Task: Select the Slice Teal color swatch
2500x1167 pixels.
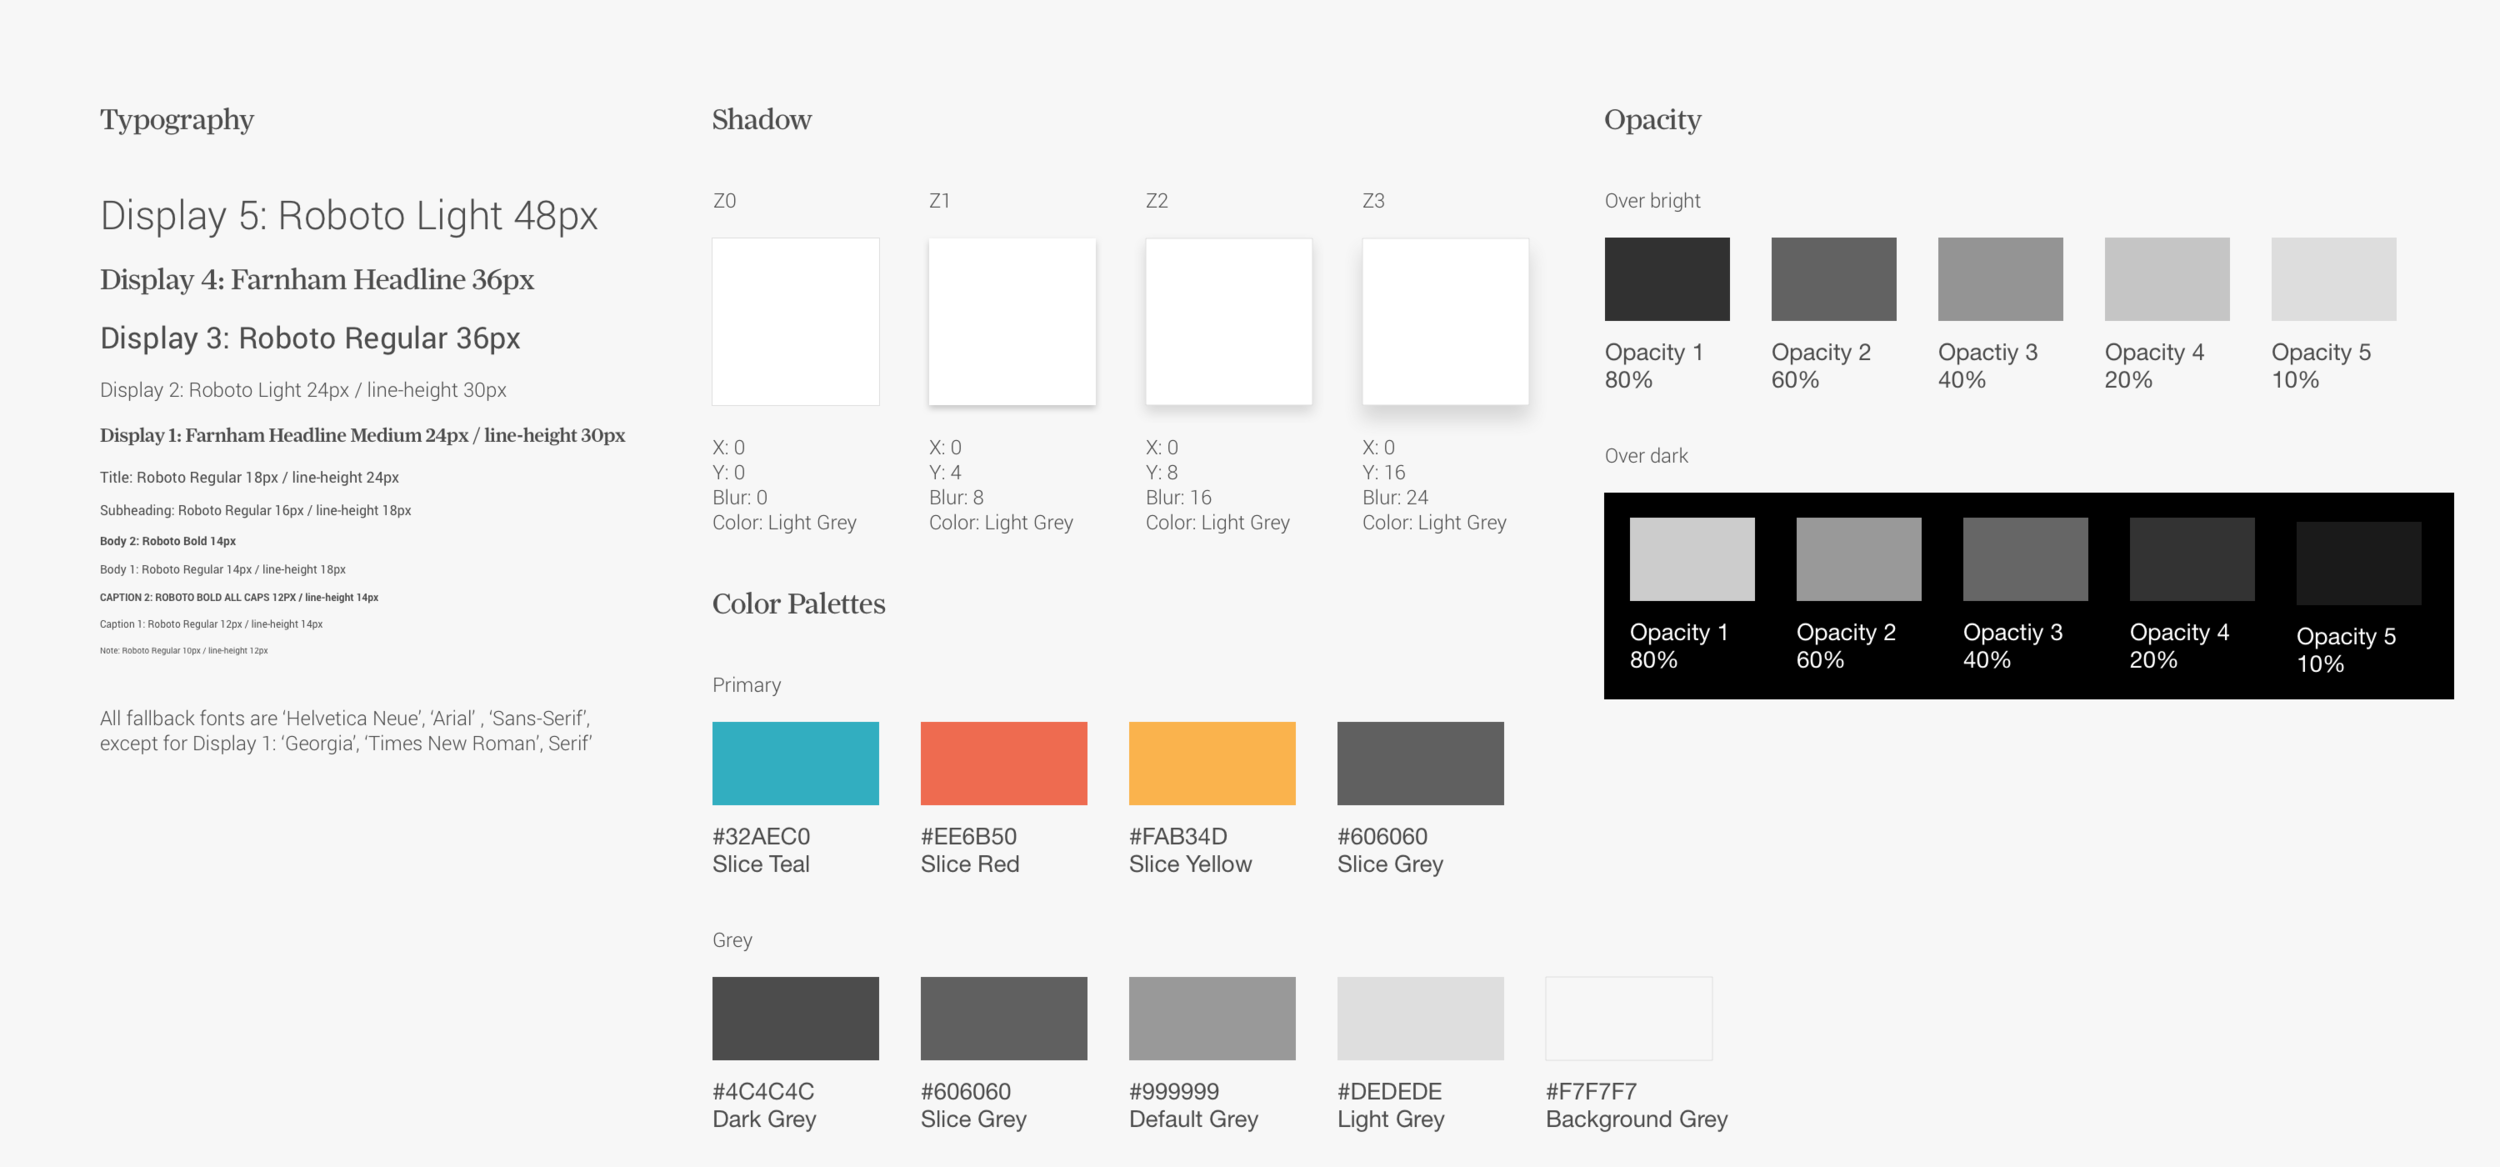Action: (795, 762)
